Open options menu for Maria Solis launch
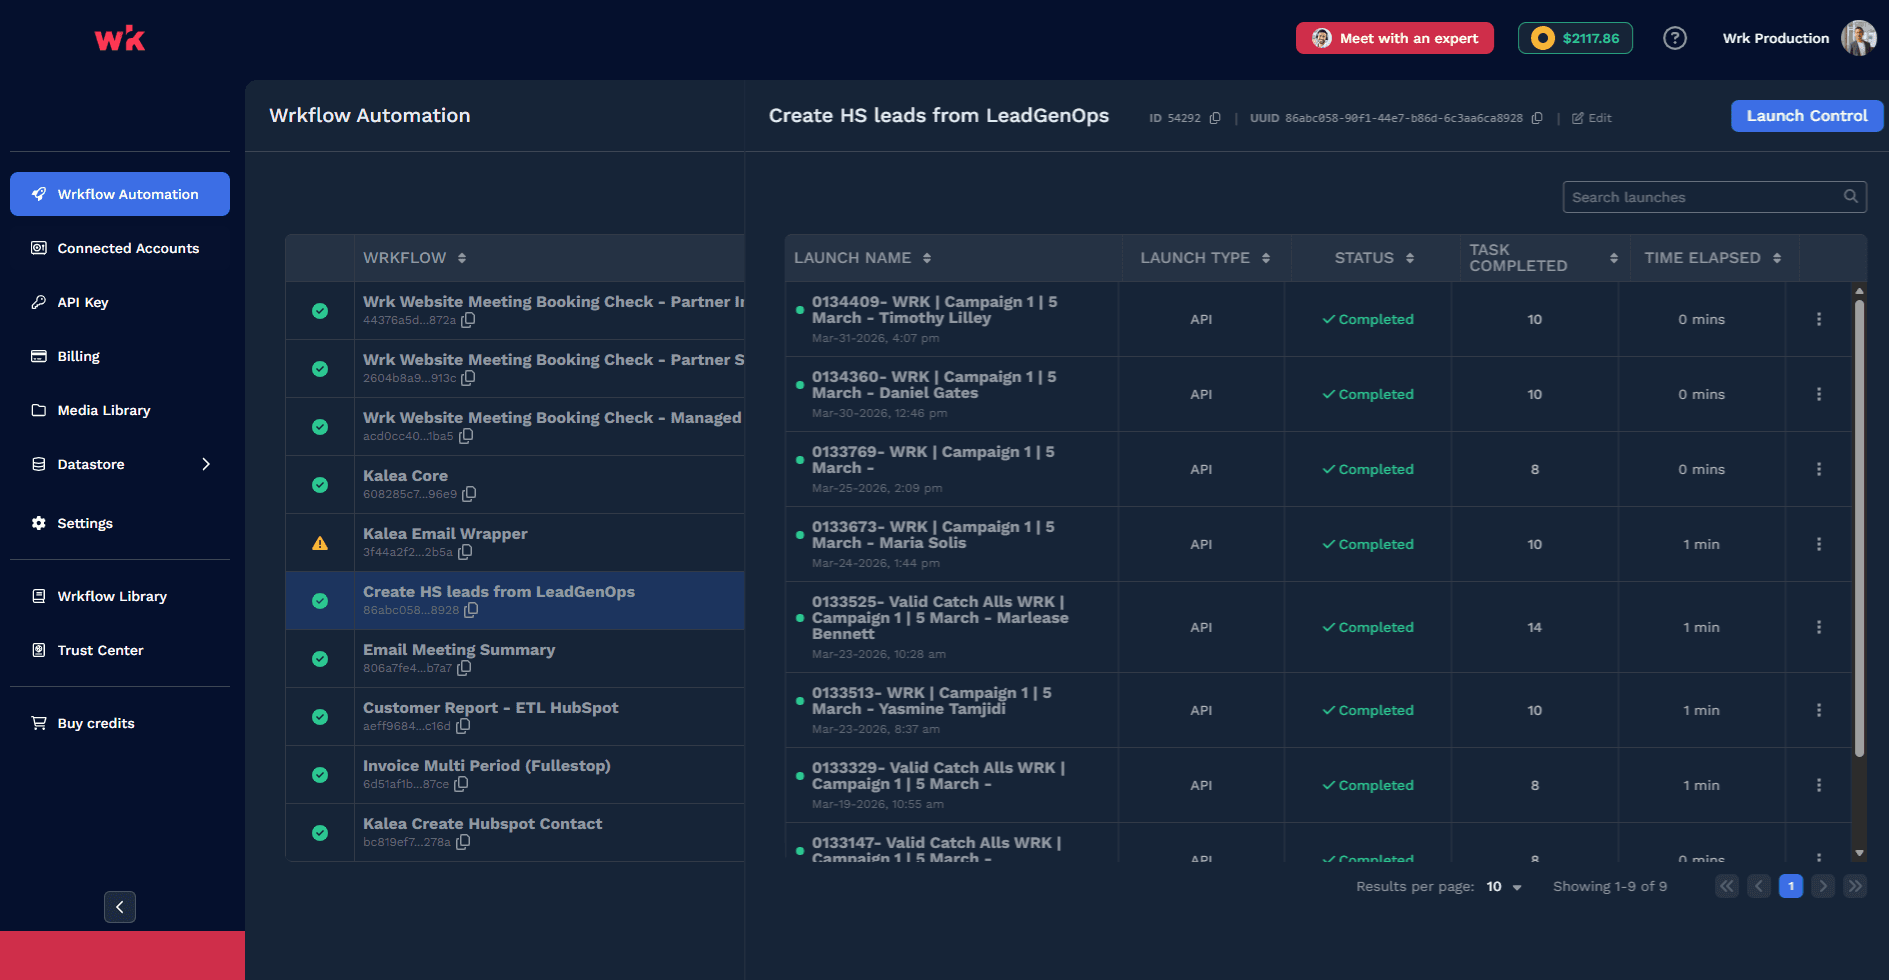 (1818, 544)
